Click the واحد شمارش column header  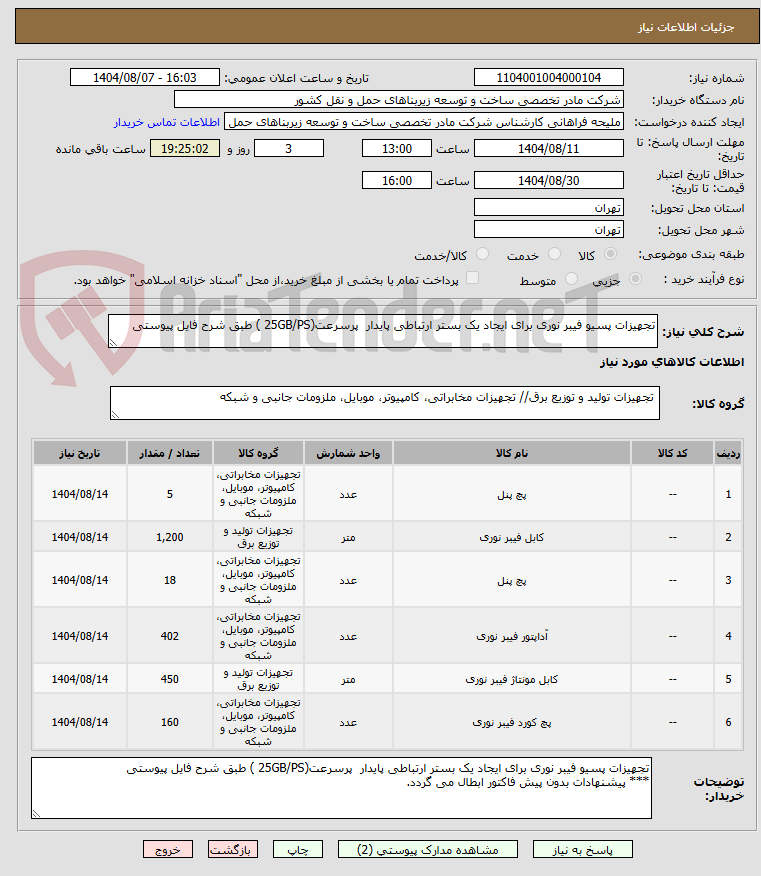(x=348, y=453)
